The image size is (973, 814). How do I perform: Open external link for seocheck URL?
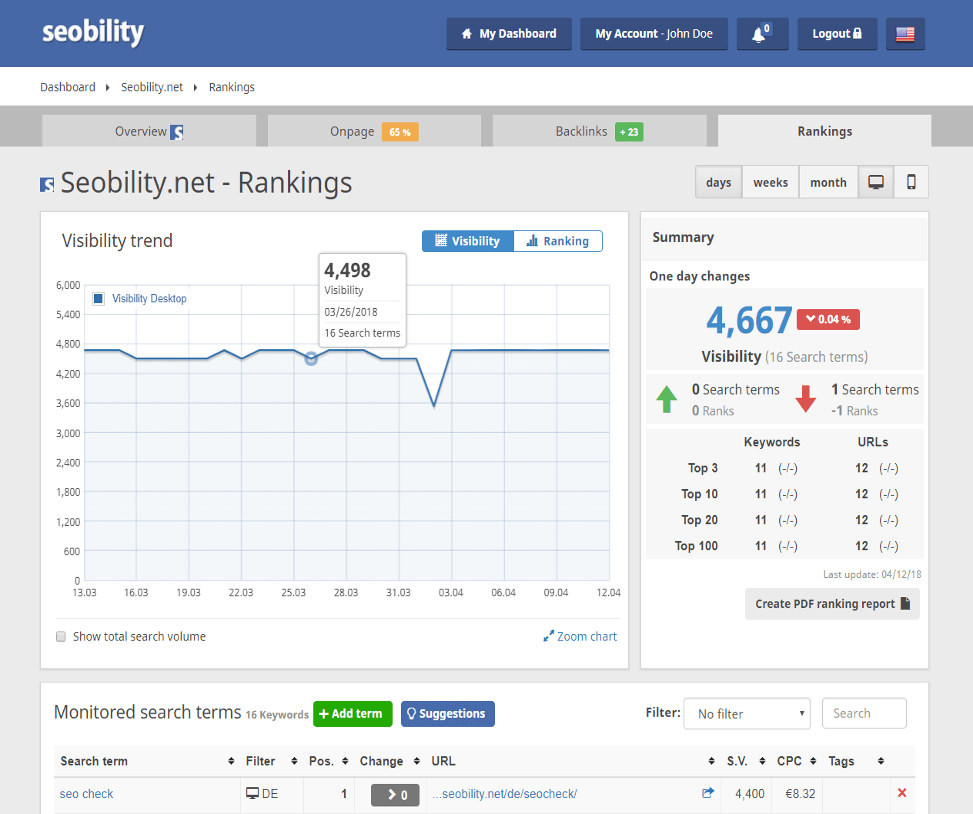[x=707, y=793]
